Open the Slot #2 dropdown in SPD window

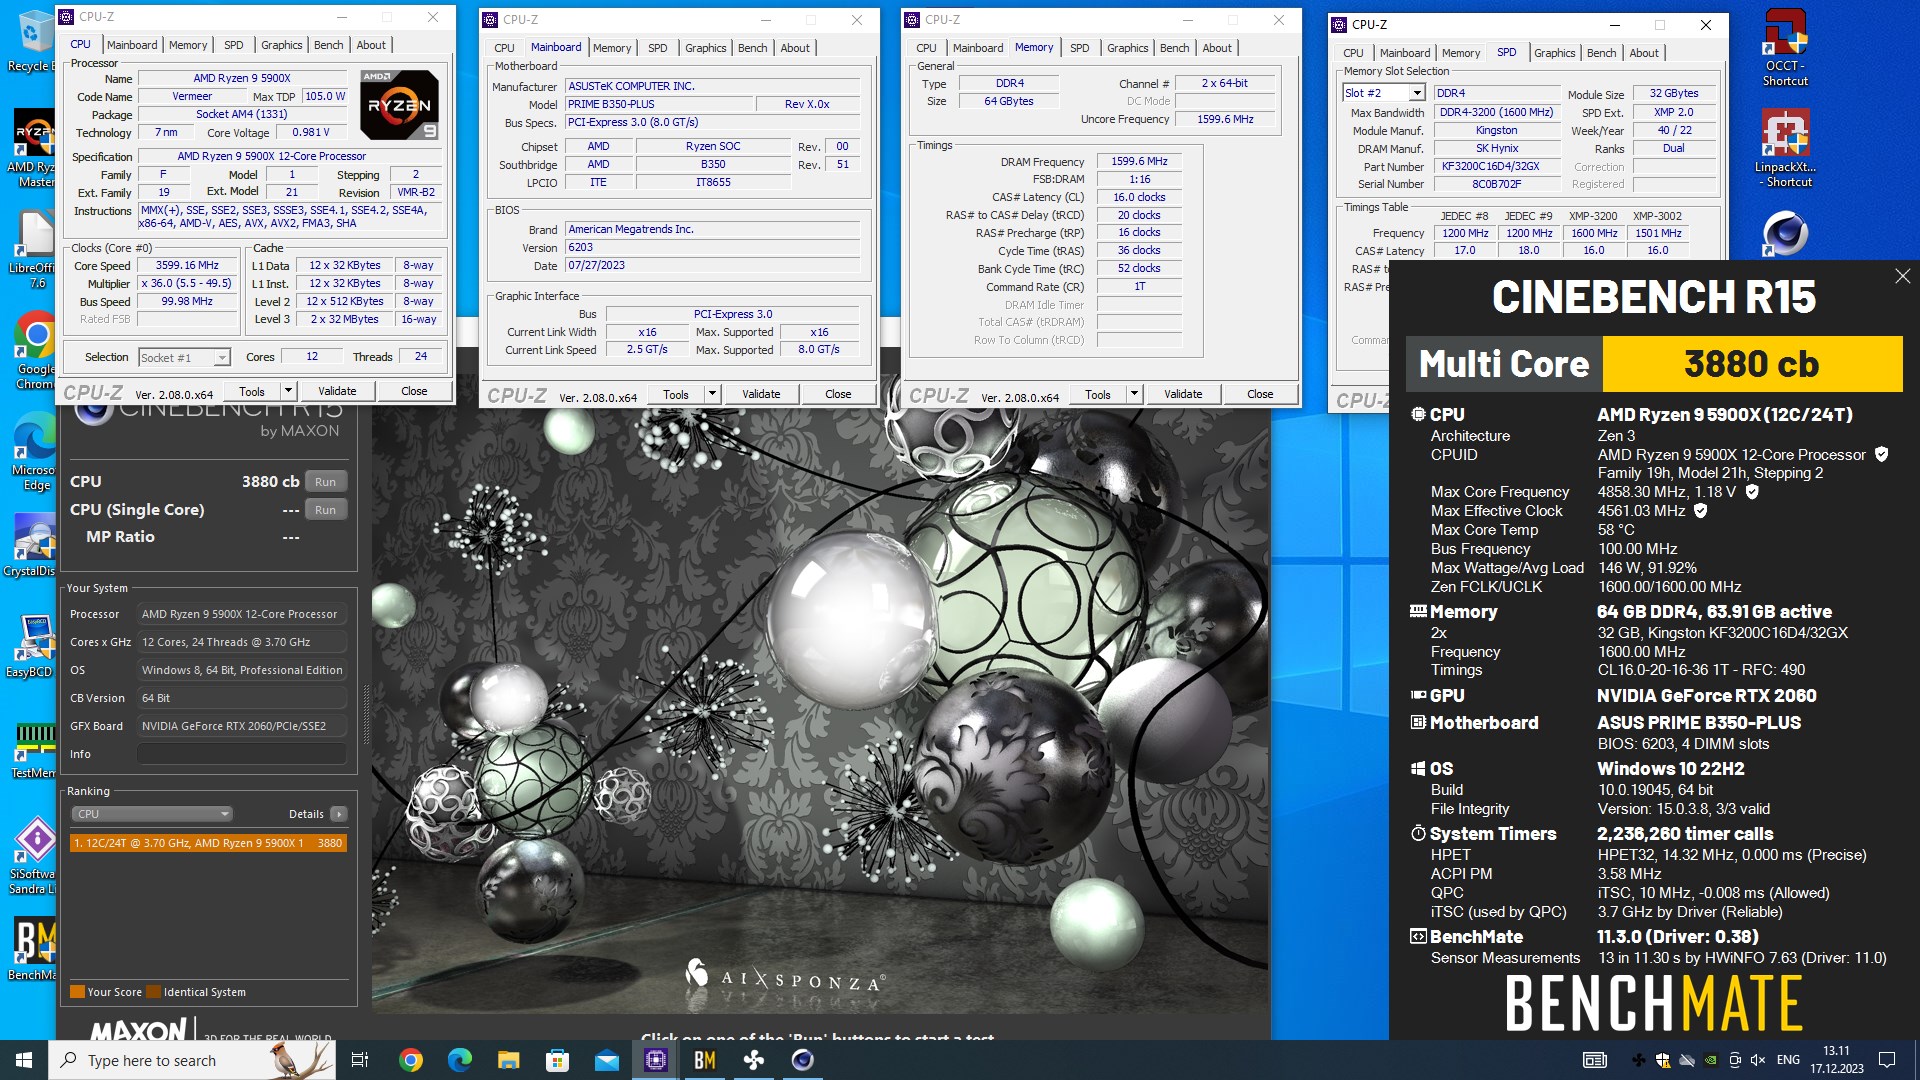(x=1416, y=93)
